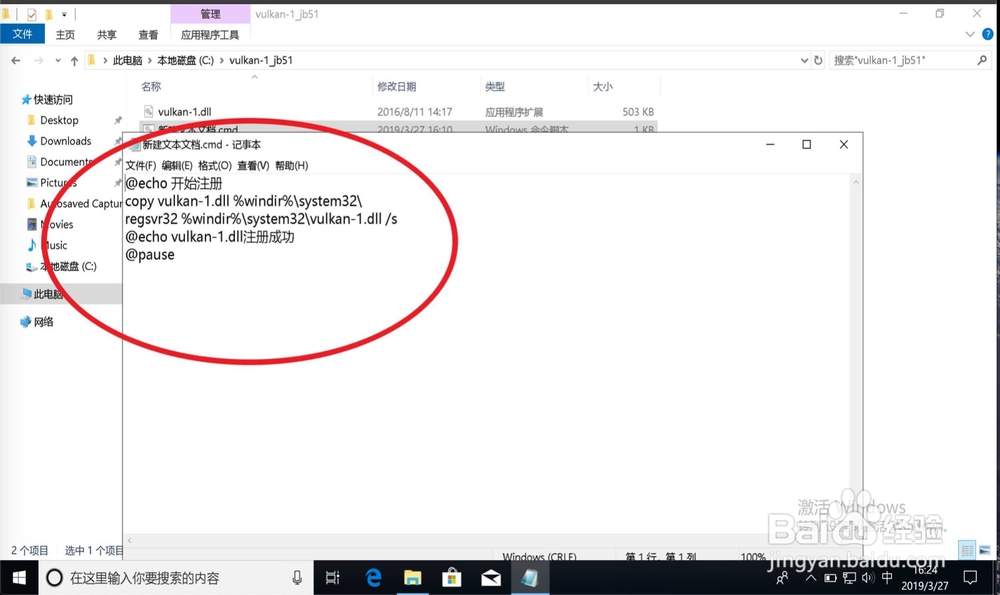
Task: Switch to the 共享 ribbon tab
Action: pyautogui.click(x=107, y=33)
